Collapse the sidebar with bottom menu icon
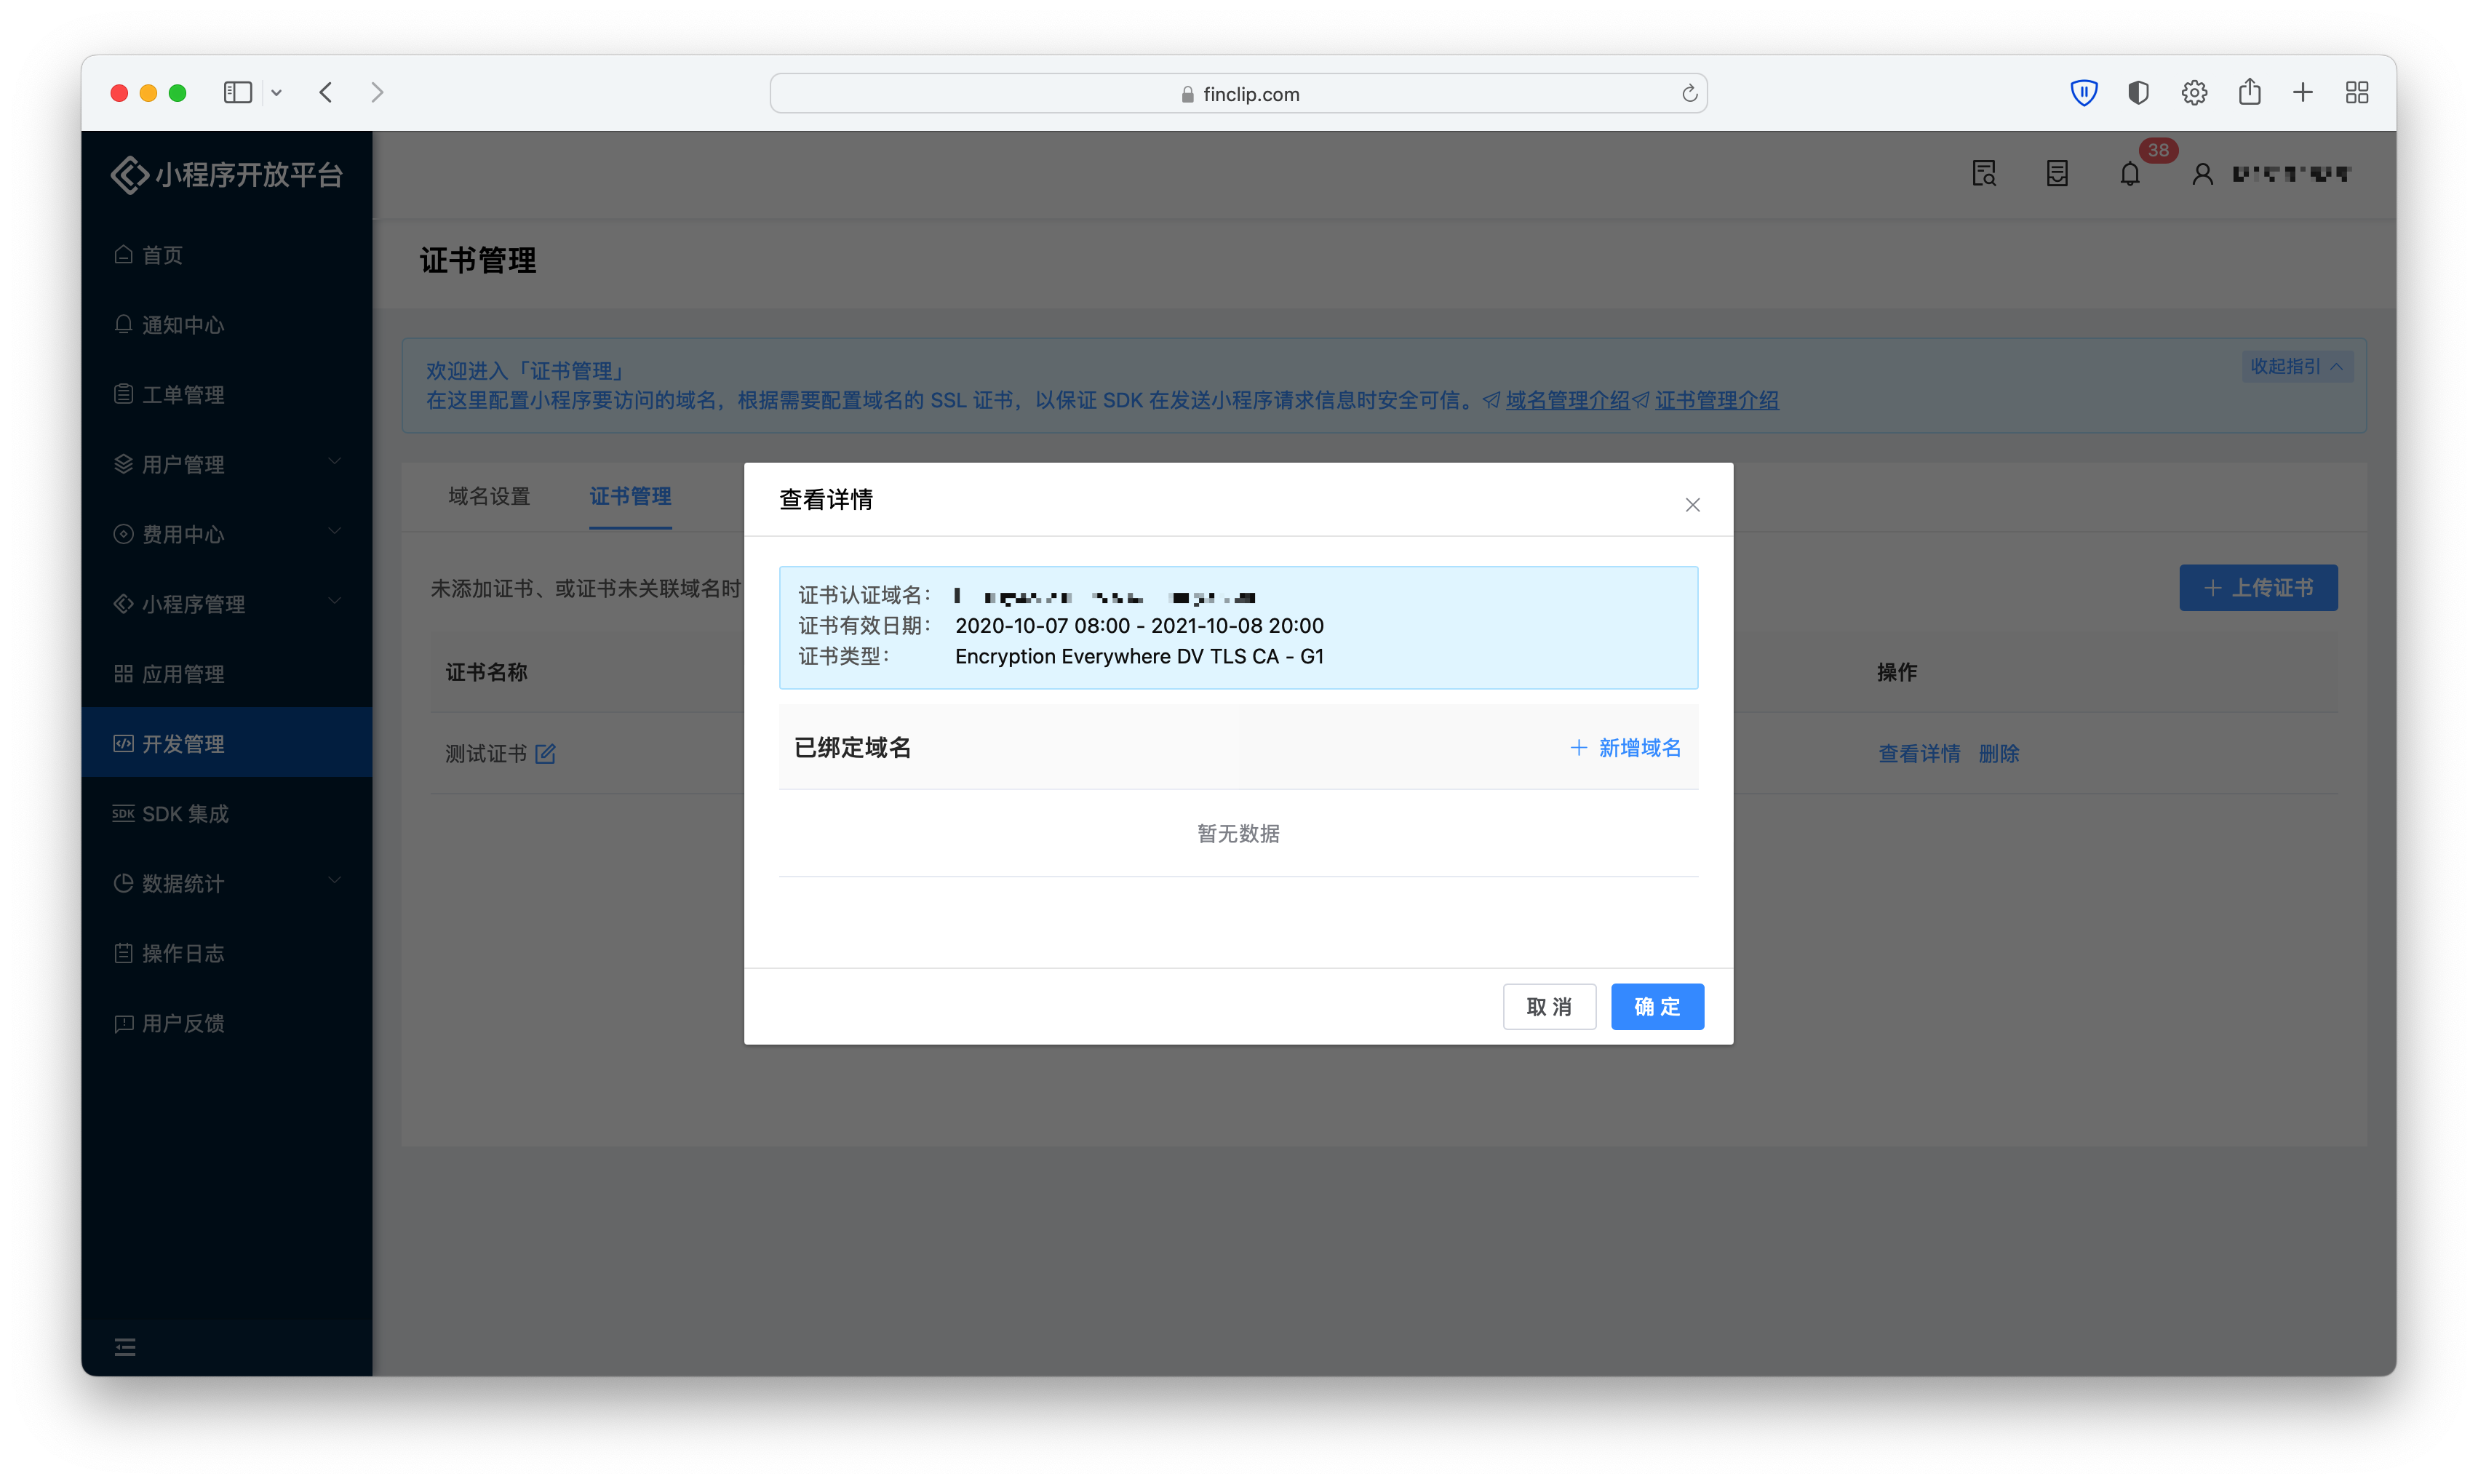Image resolution: width=2478 pixels, height=1484 pixels. click(x=125, y=1347)
